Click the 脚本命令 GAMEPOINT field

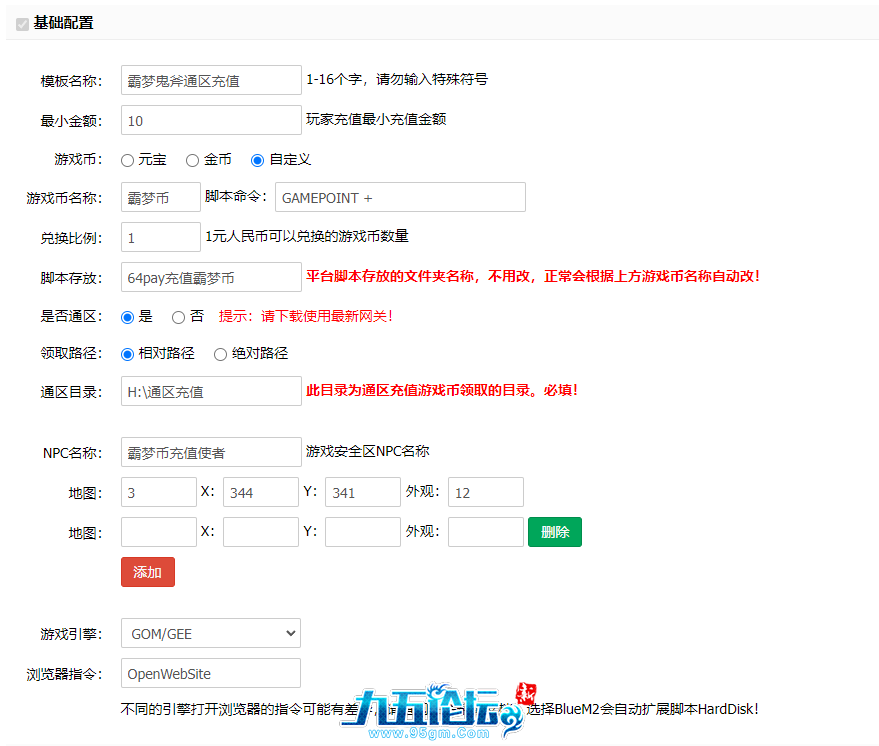click(x=400, y=198)
